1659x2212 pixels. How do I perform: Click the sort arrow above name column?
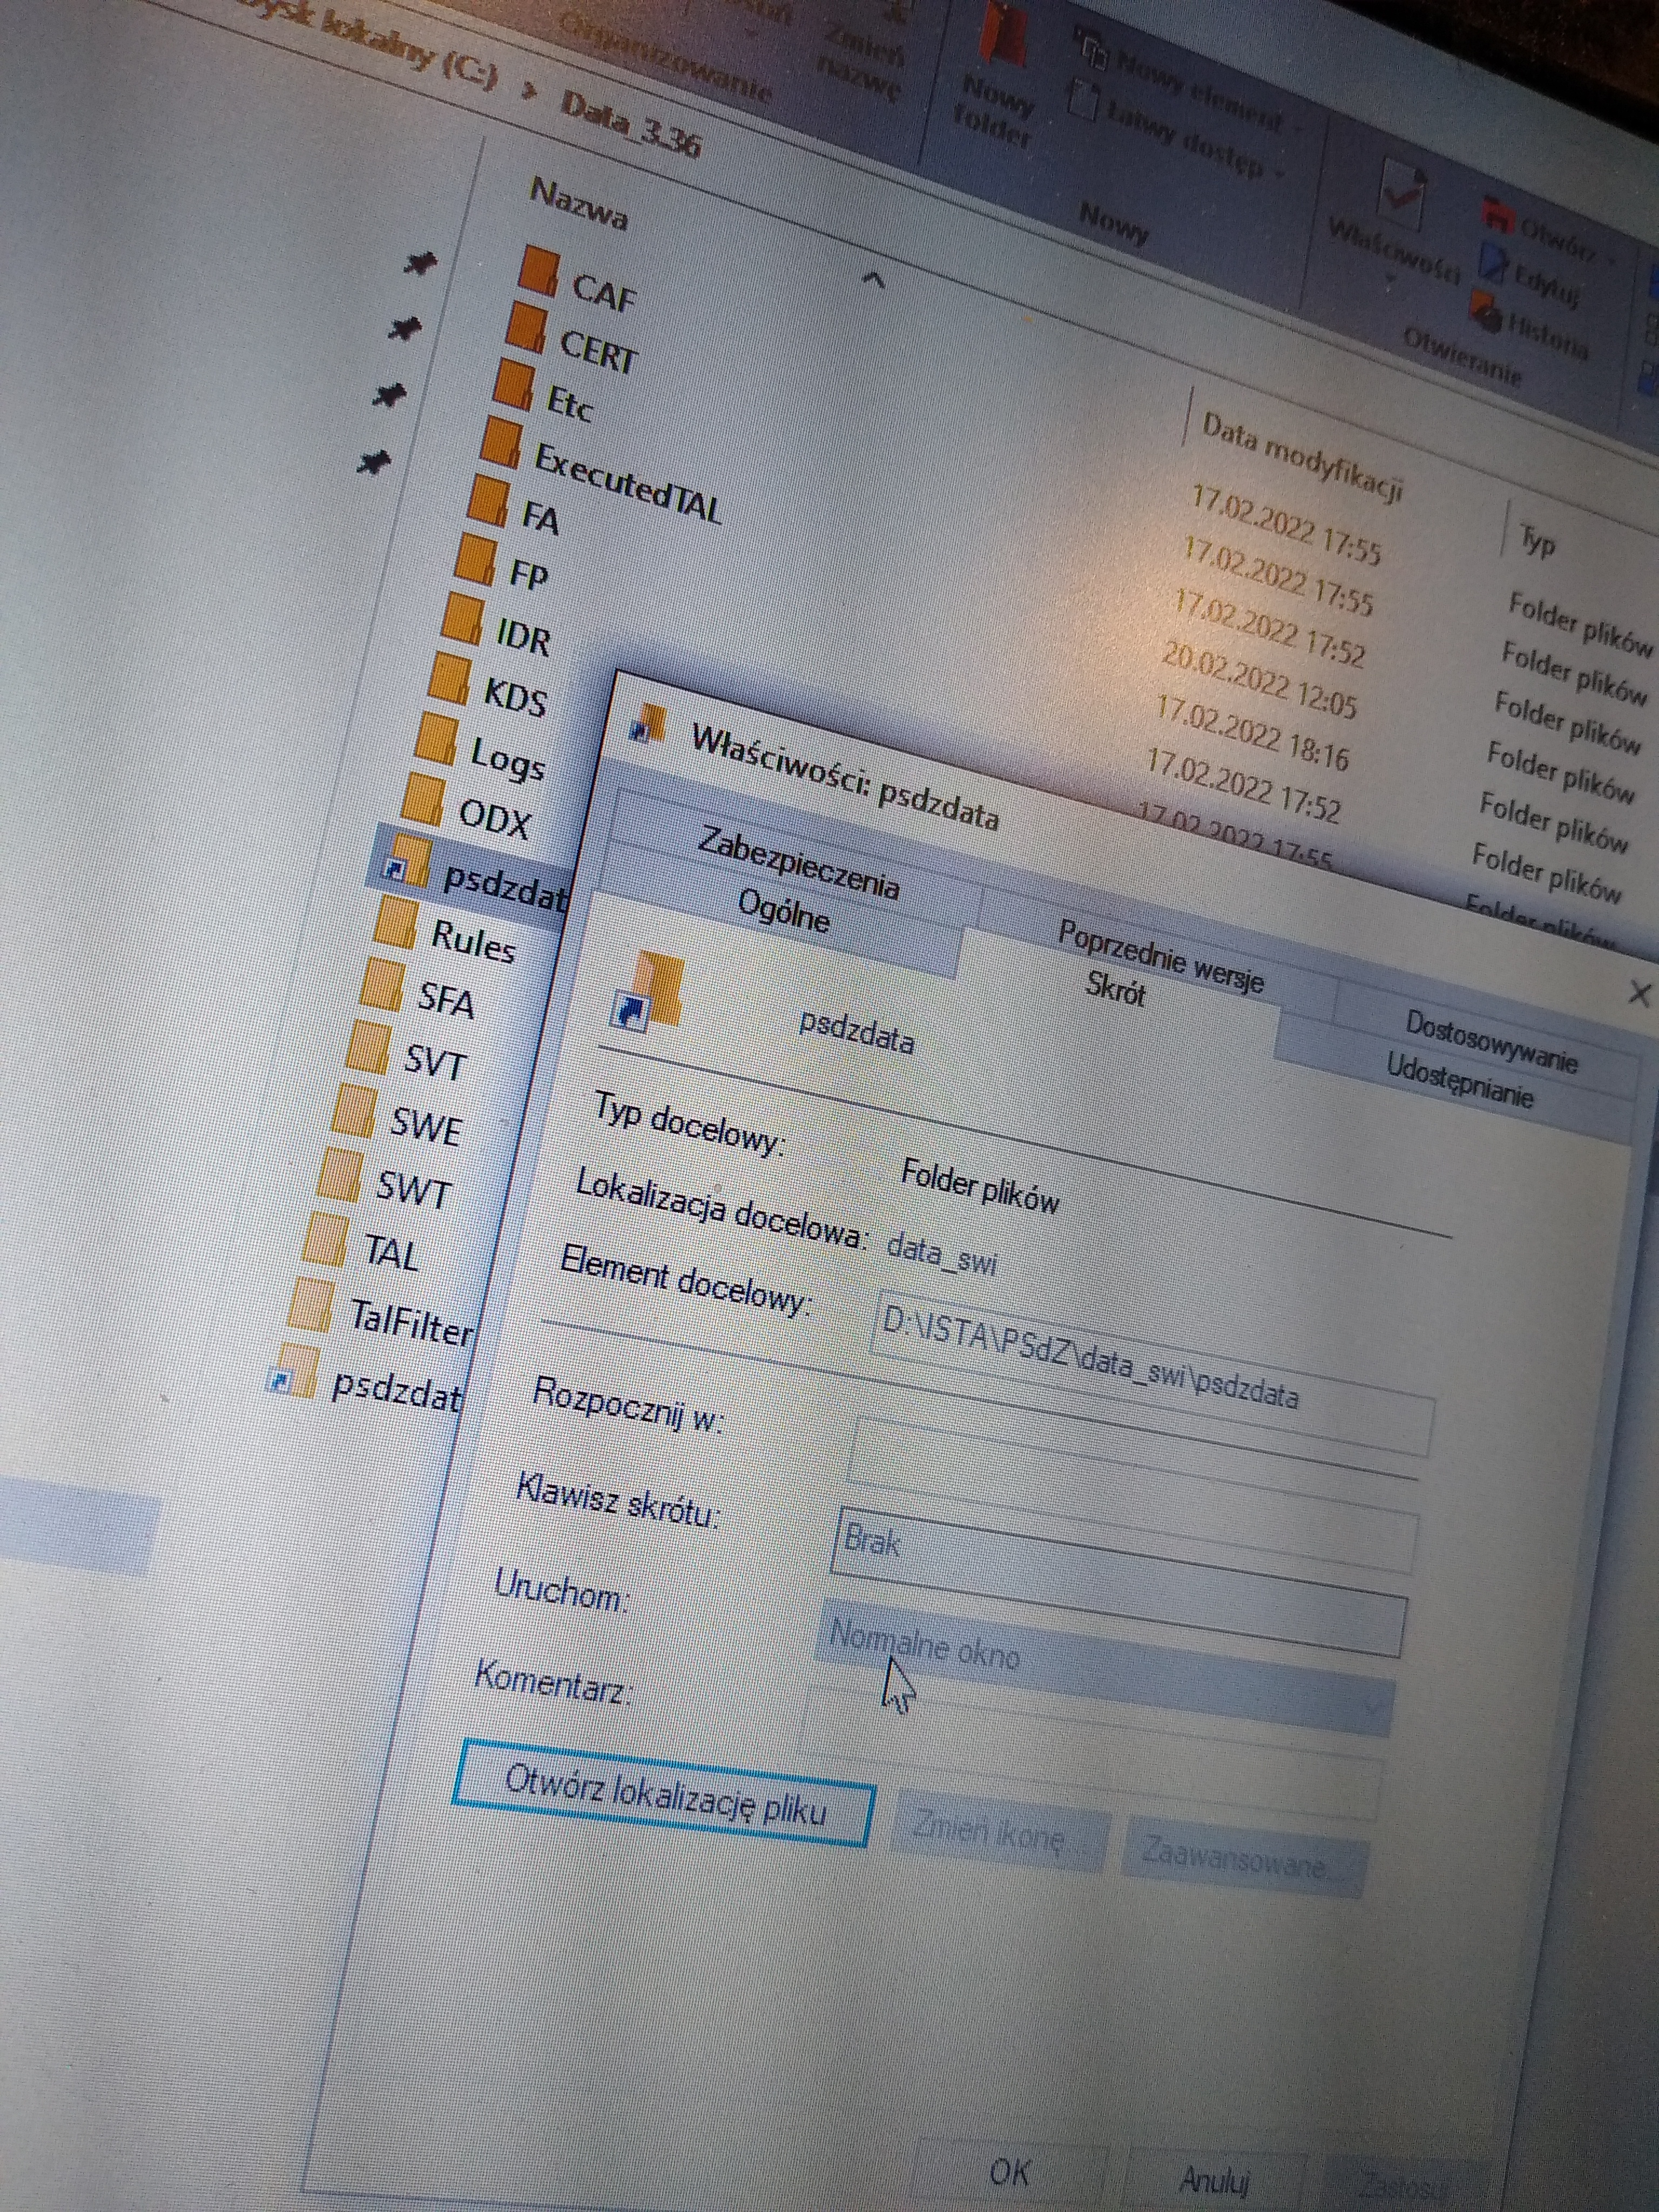pyautogui.click(x=873, y=280)
